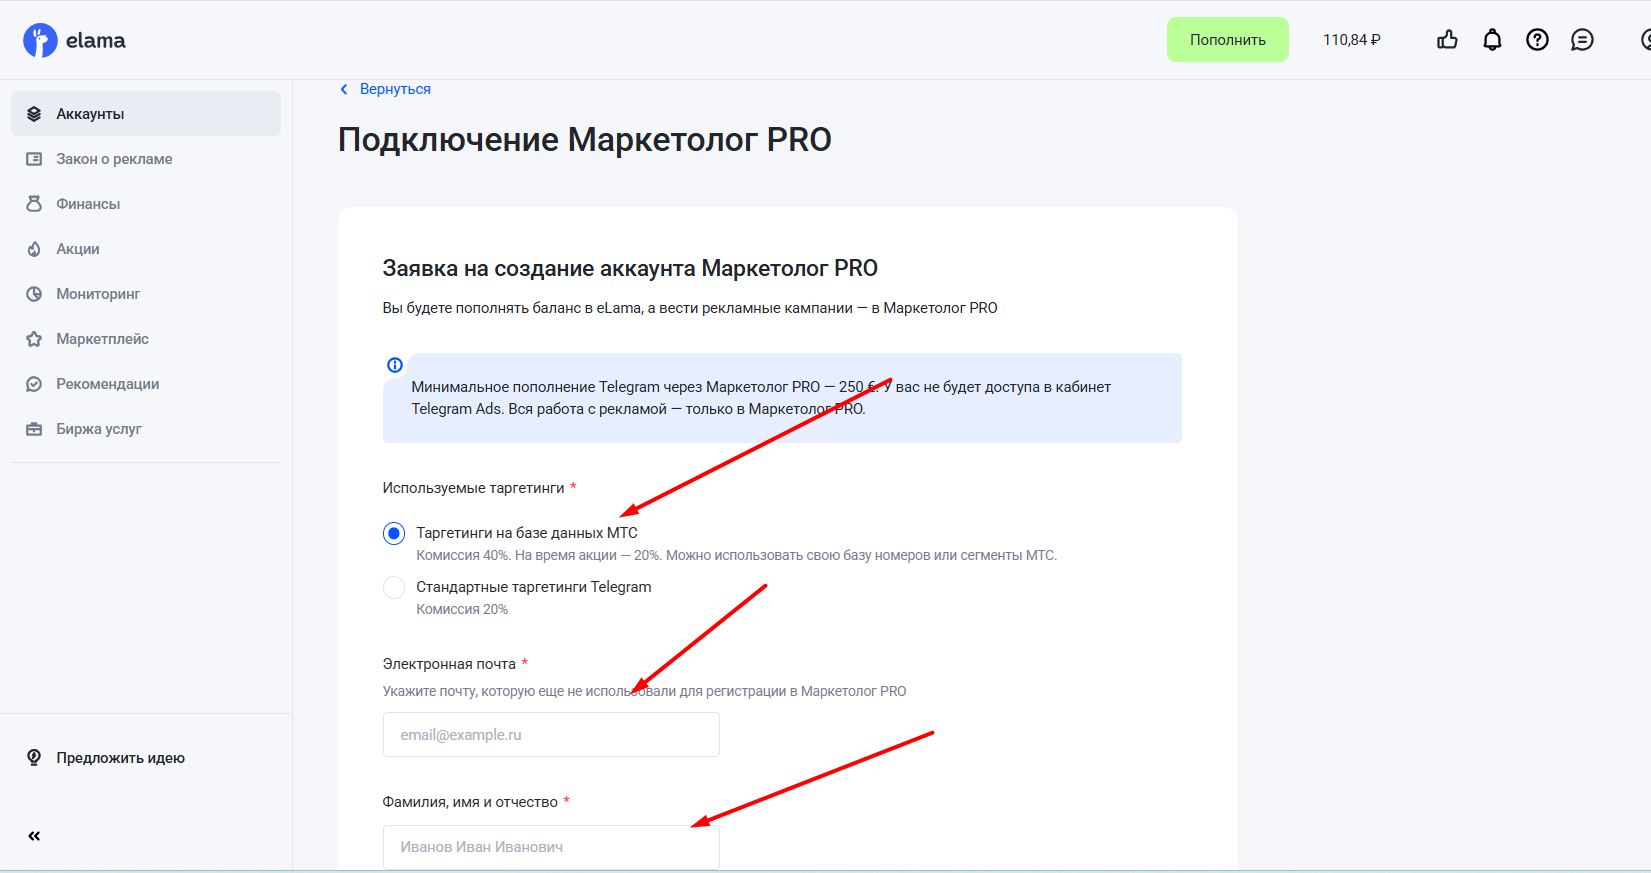
Task: Click the balance amount 110,84 ₽
Action: click(1352, 40)
